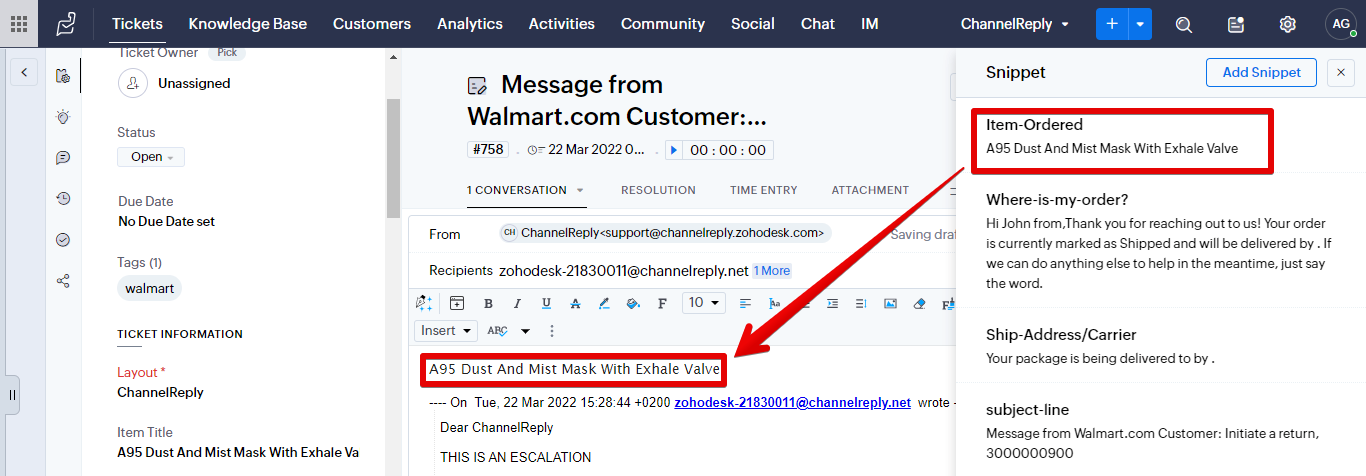Screen dimensions: 1366x476
Task: Expand the ChannelReply department dropdown
Action: 1015,24
